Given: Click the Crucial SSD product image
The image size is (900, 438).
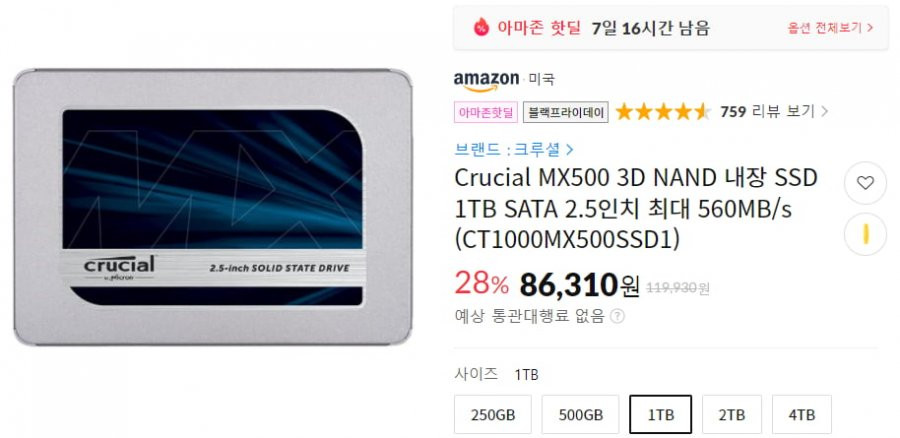Looking at the screenshot, I should 212,207.
